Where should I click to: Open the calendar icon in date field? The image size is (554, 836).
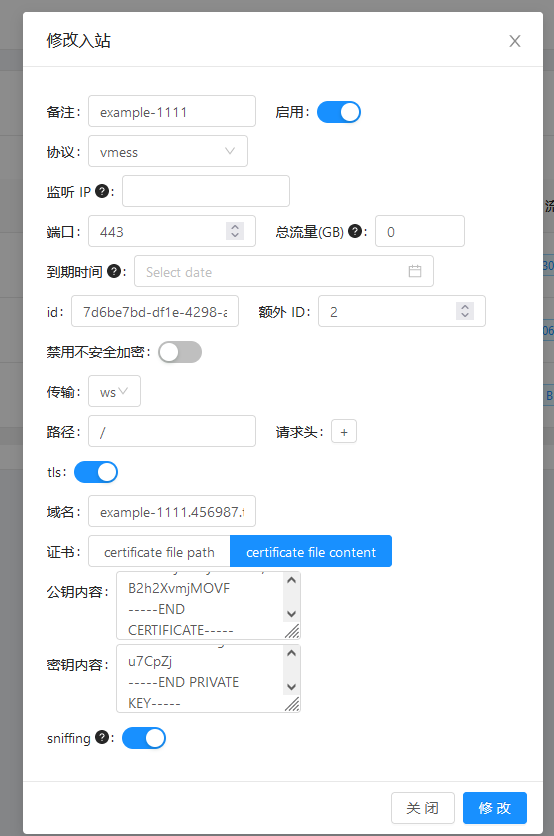coord(415,271)
